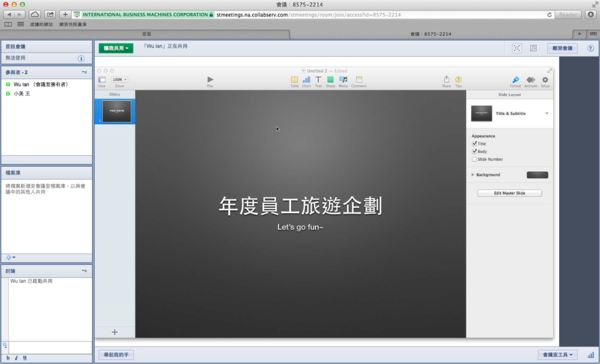Image resolution: width=600 pixels, height=364 pixels.
Task: Open Safari iCloud tabs icon
Action: click(x=34, y=15)
